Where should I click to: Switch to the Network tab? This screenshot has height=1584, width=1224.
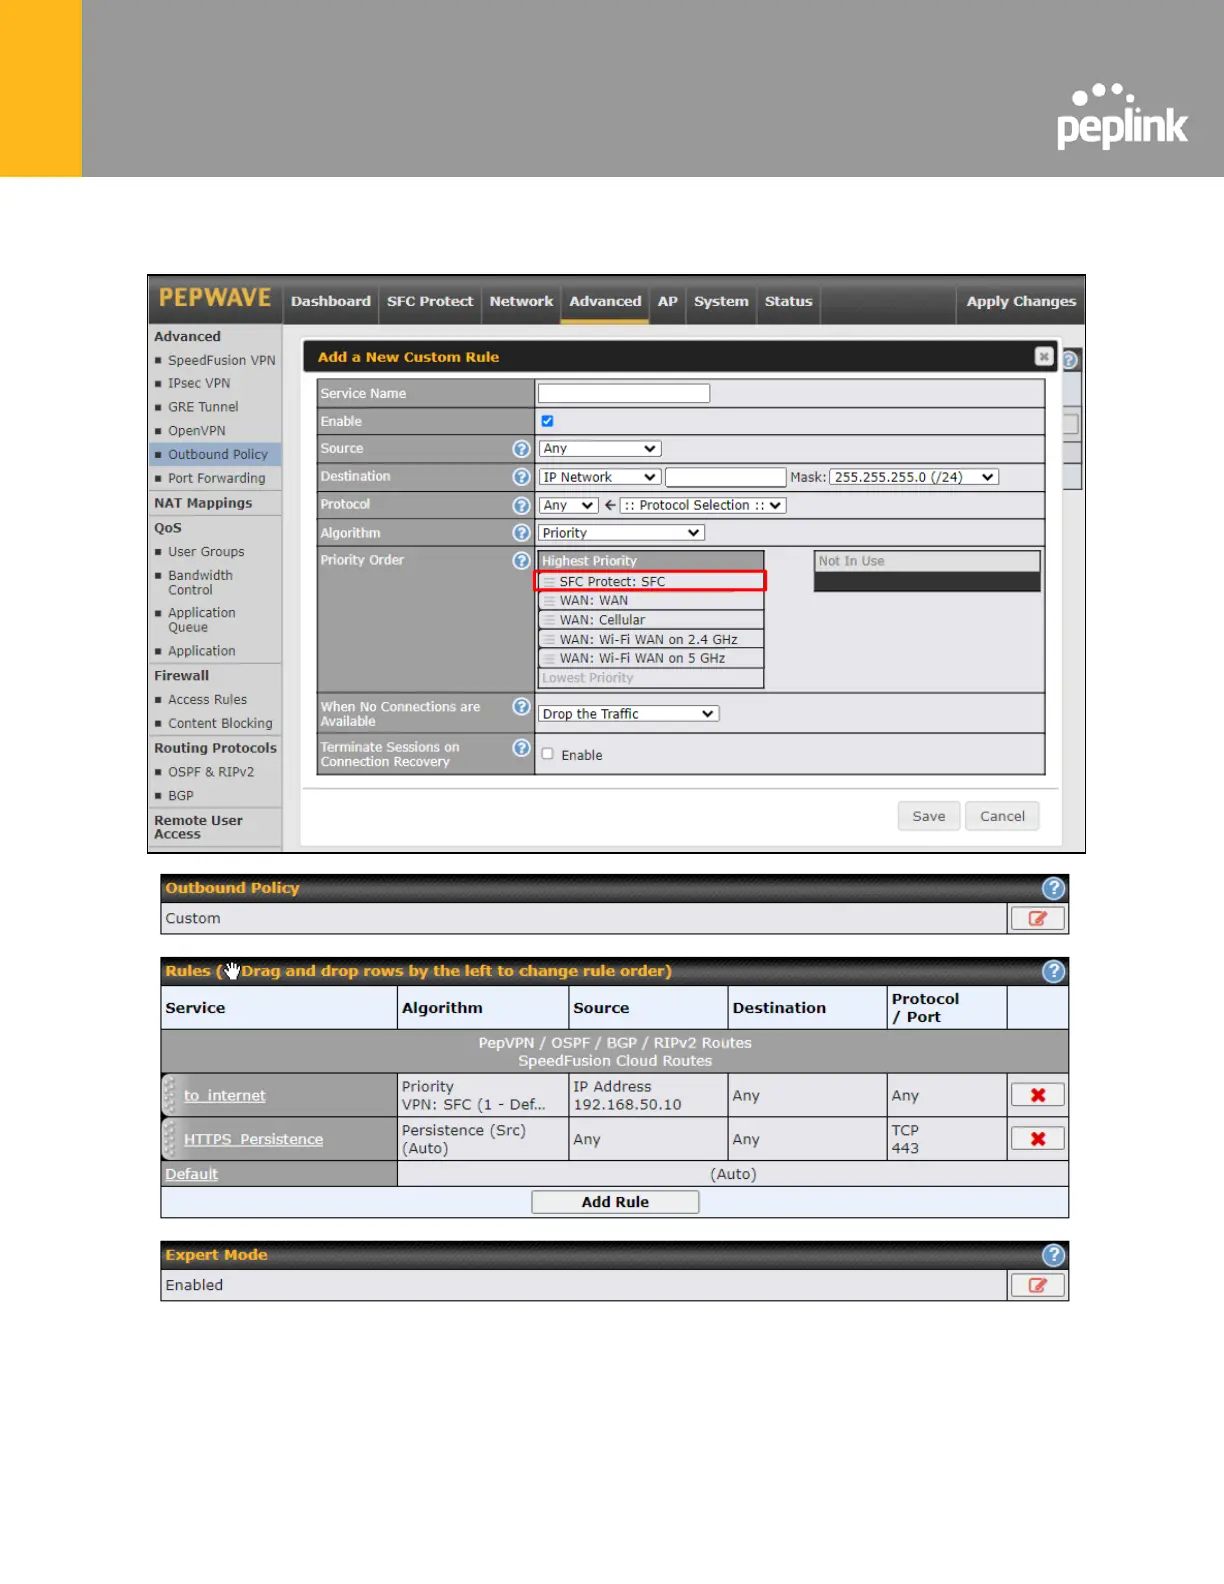click(521, 301)
